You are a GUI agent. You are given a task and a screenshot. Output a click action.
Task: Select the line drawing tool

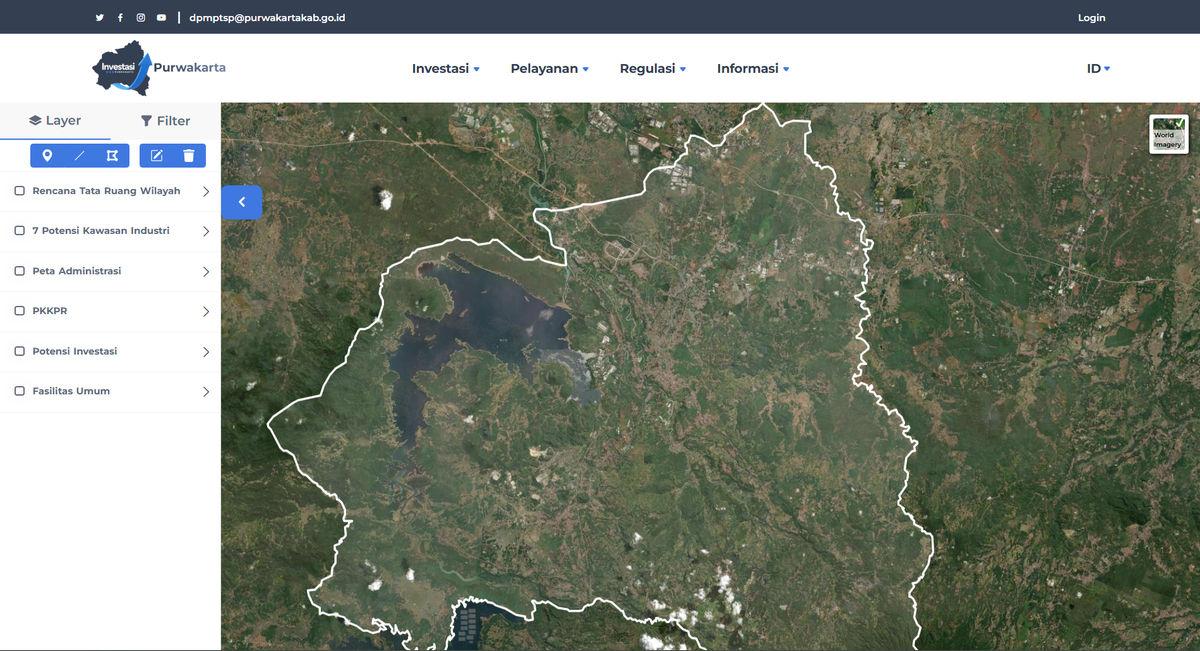point(80,155)
